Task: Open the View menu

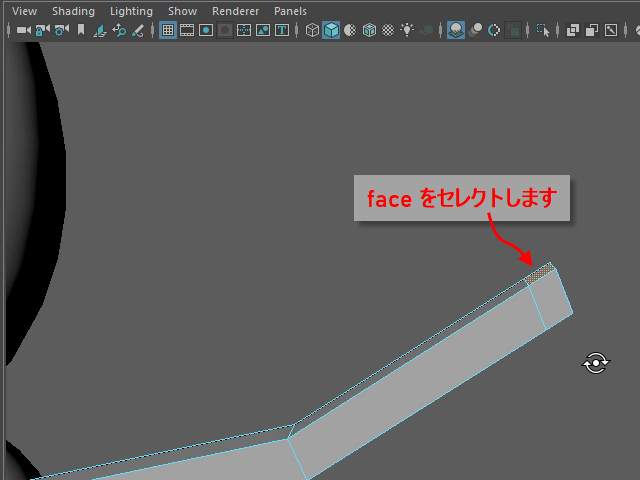Action: point(25,11)
